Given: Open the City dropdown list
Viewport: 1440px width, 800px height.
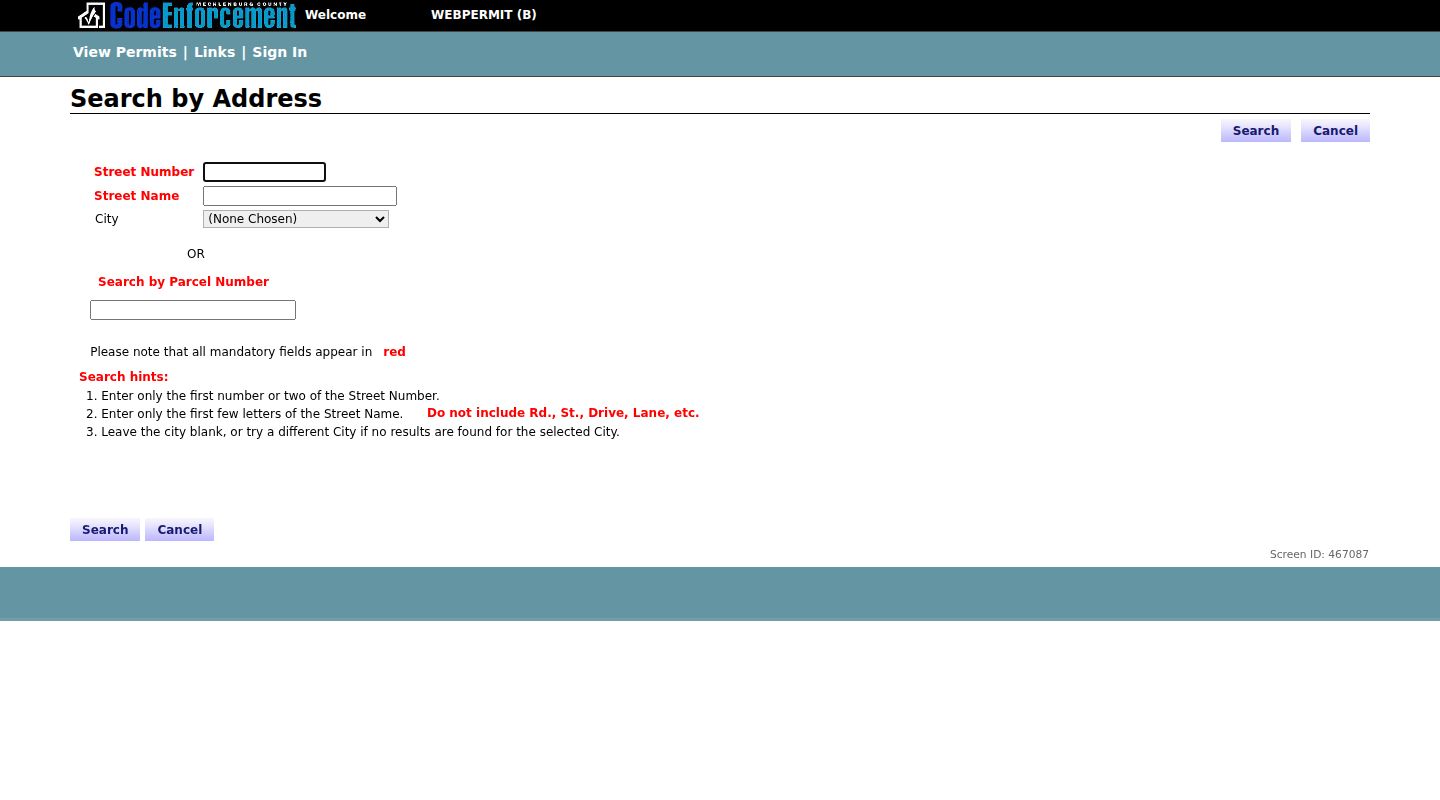Looking at the screenshot, I should pos(296,219).
